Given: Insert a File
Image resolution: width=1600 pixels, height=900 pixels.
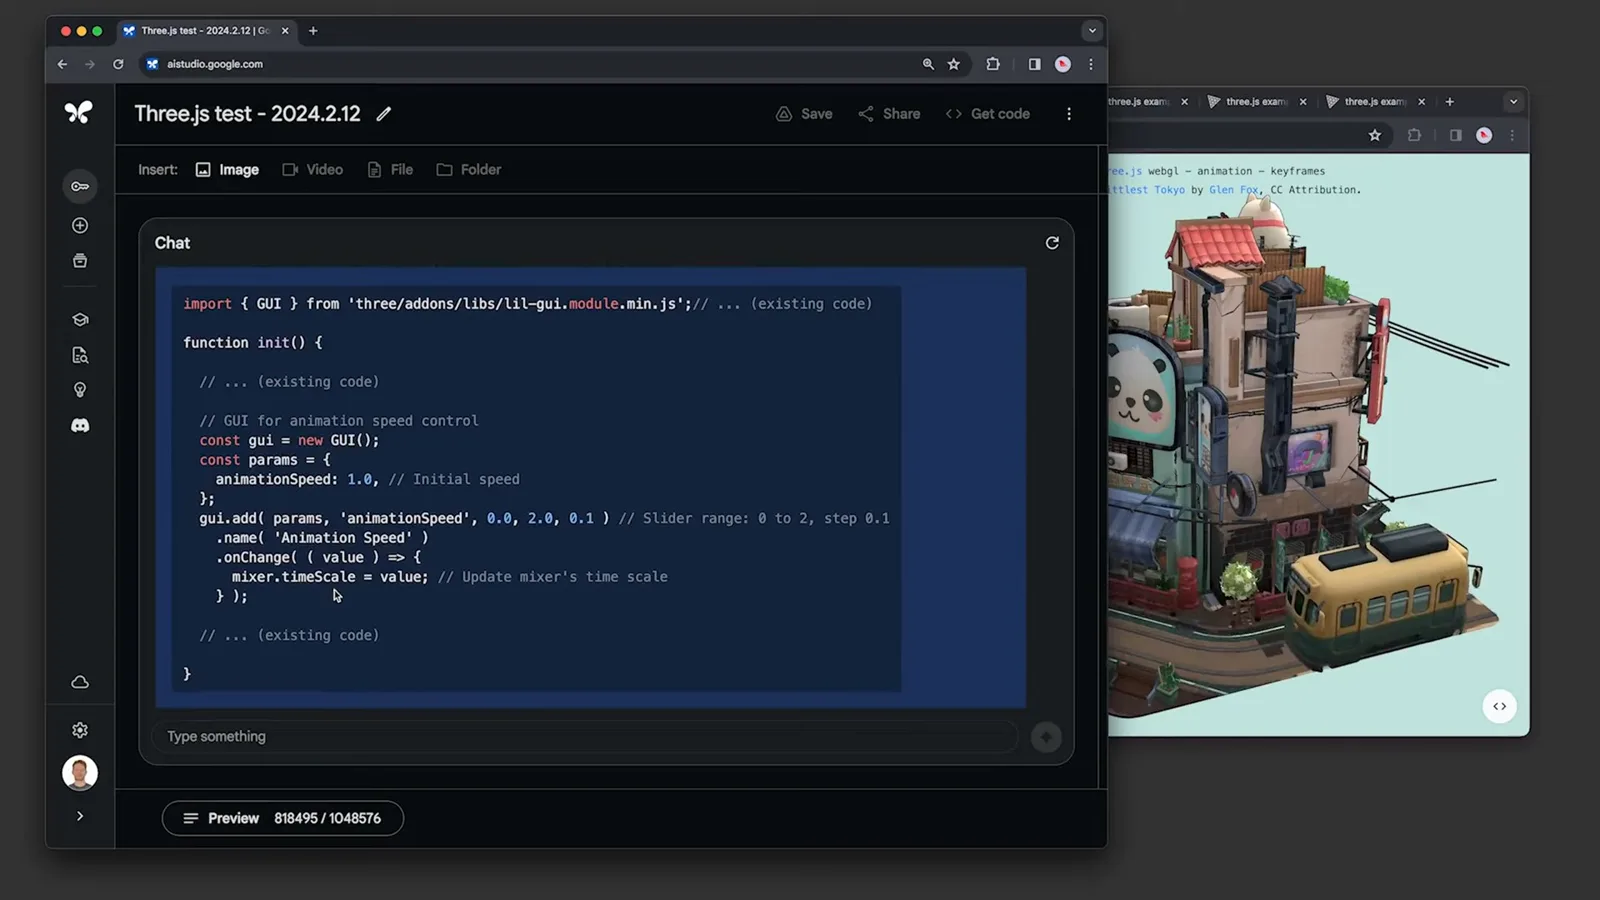Looking at the screenshot, I should pos(390,170).
